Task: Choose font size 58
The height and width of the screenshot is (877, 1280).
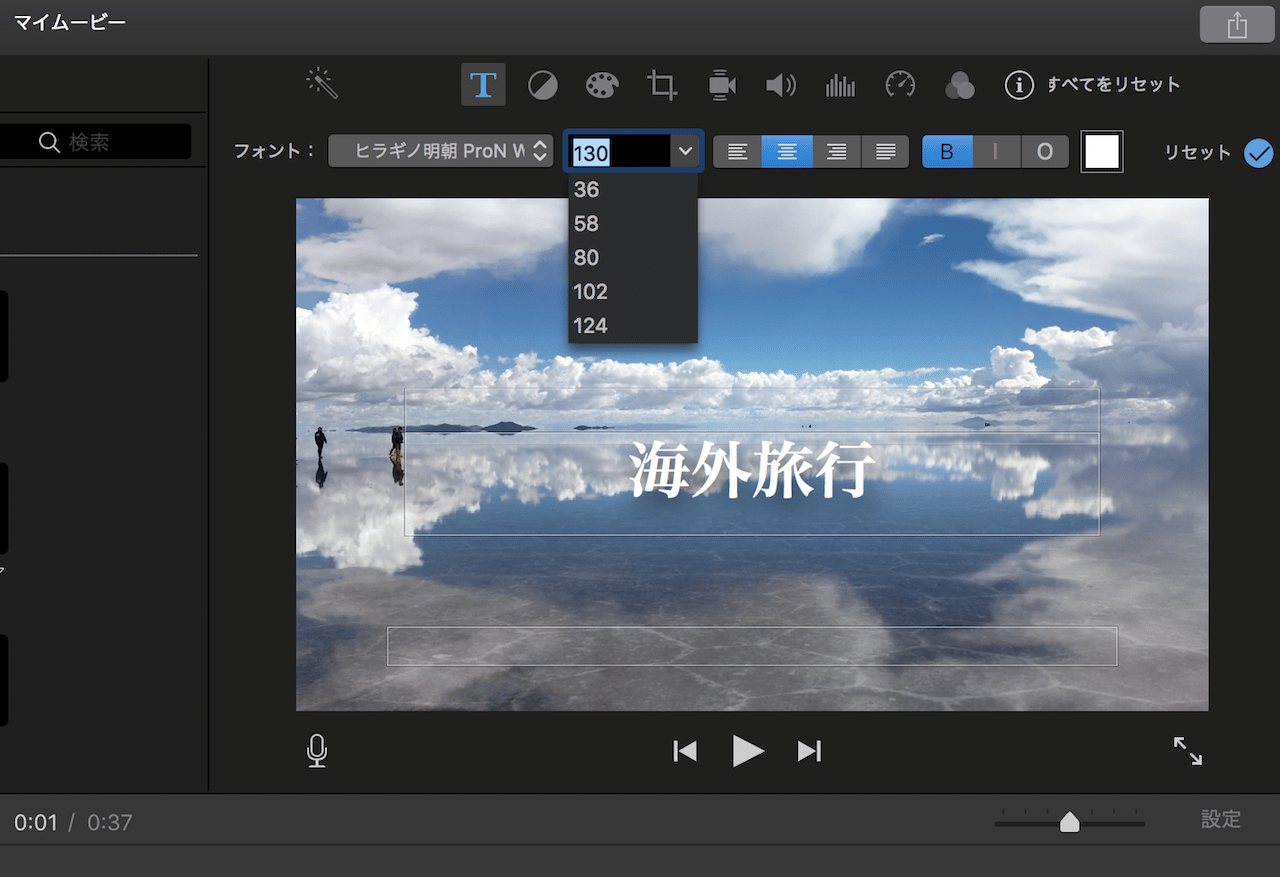Action: (x=633, y=224)
